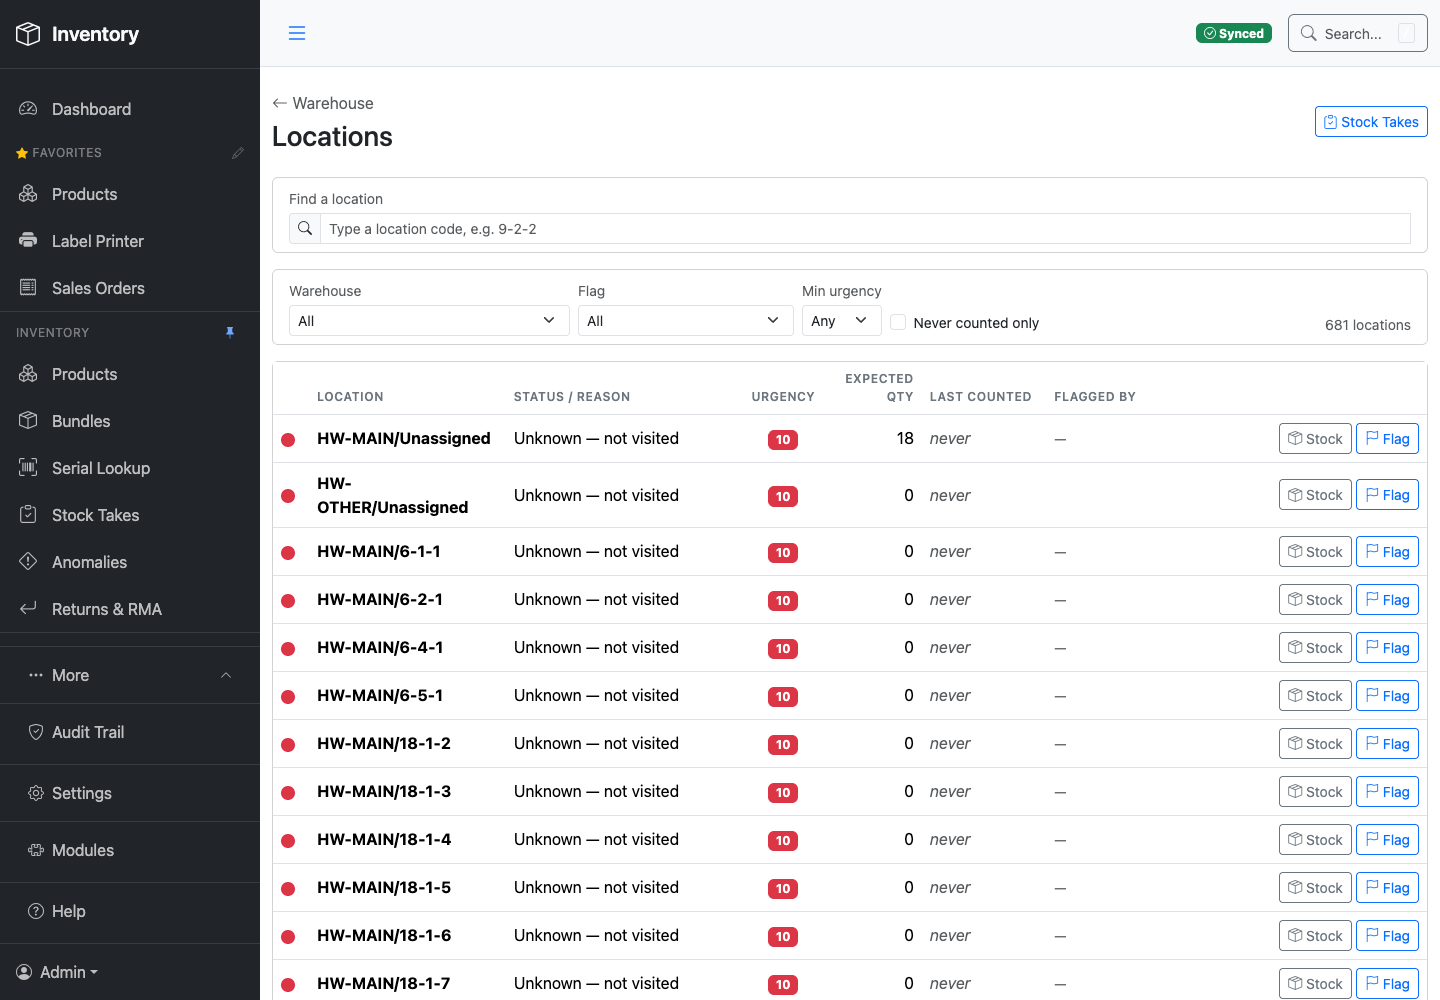Select location HW-MAIN/18-1-6

384,936
